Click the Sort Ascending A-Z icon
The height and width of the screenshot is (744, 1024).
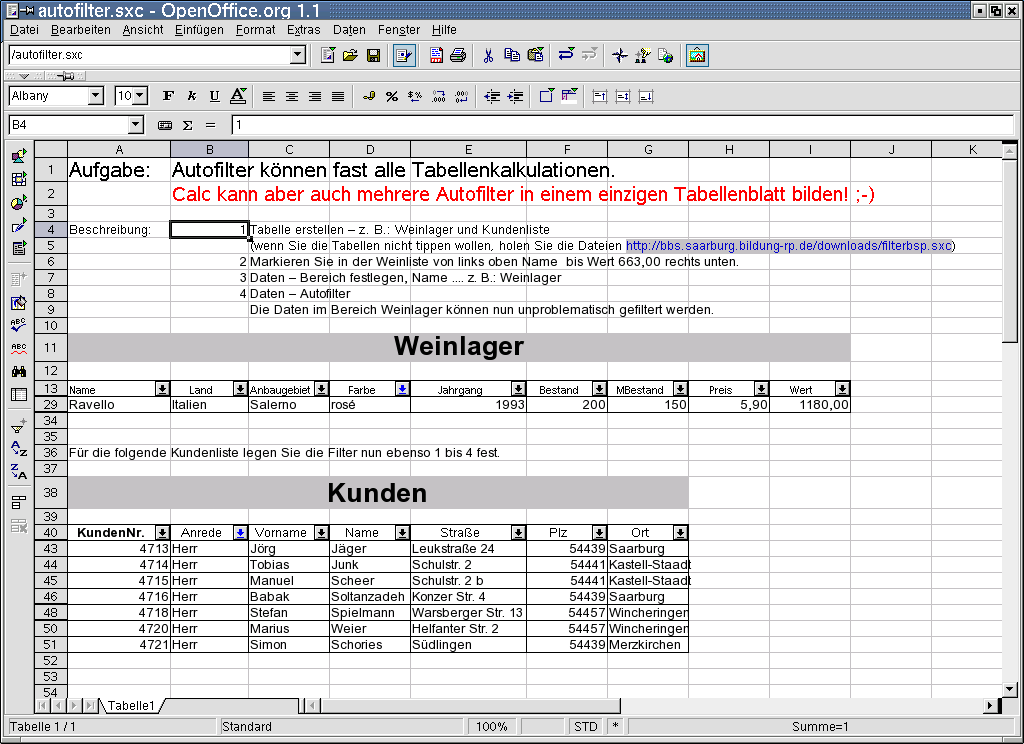point(18,448)
